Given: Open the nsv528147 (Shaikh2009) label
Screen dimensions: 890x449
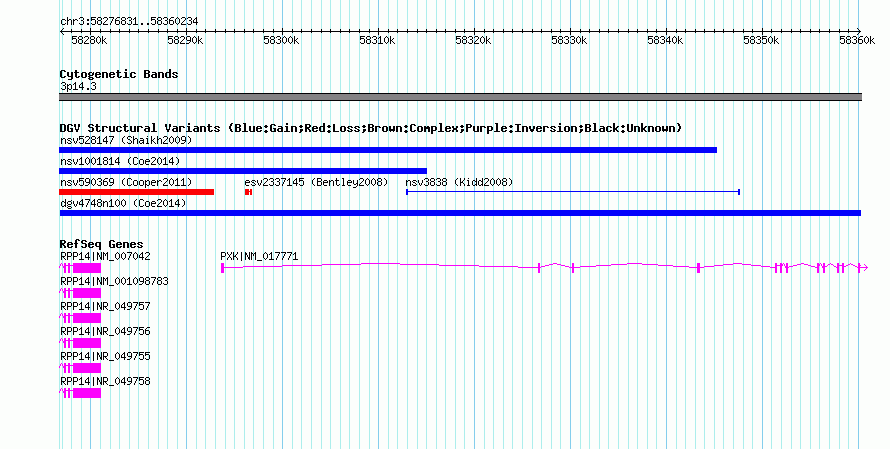Looking at the screenshot, I should point(126,140).
